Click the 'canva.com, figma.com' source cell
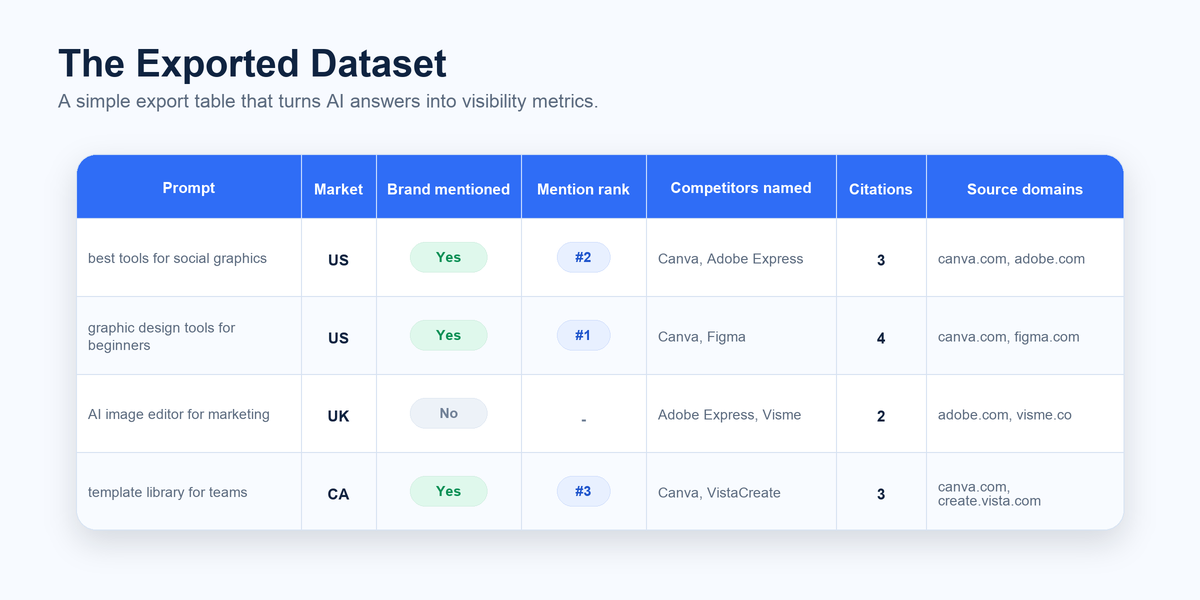This screenshot has height=600, width=1200. click(x=1025, y=336)
